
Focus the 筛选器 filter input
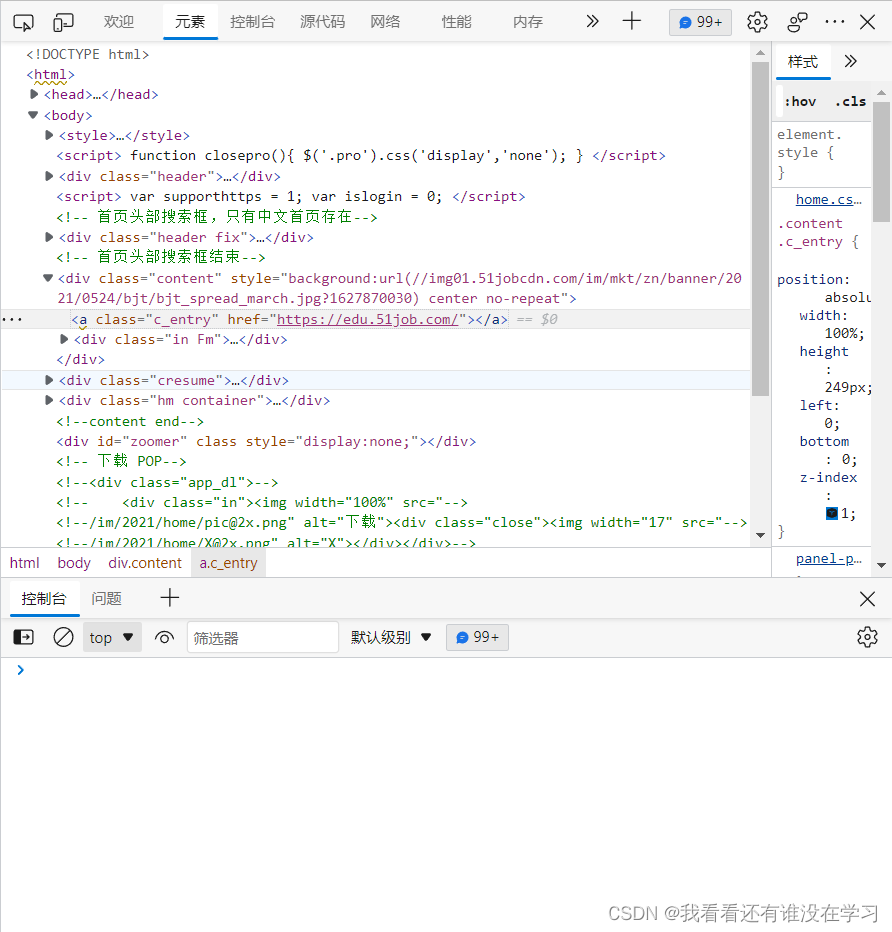tap(263, 637)
